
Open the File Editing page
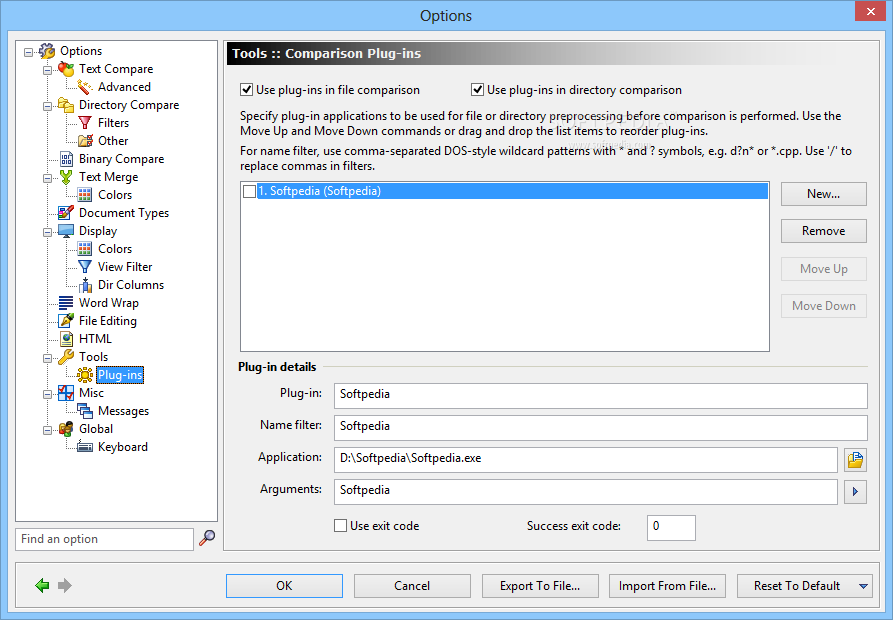click(108, 321)
